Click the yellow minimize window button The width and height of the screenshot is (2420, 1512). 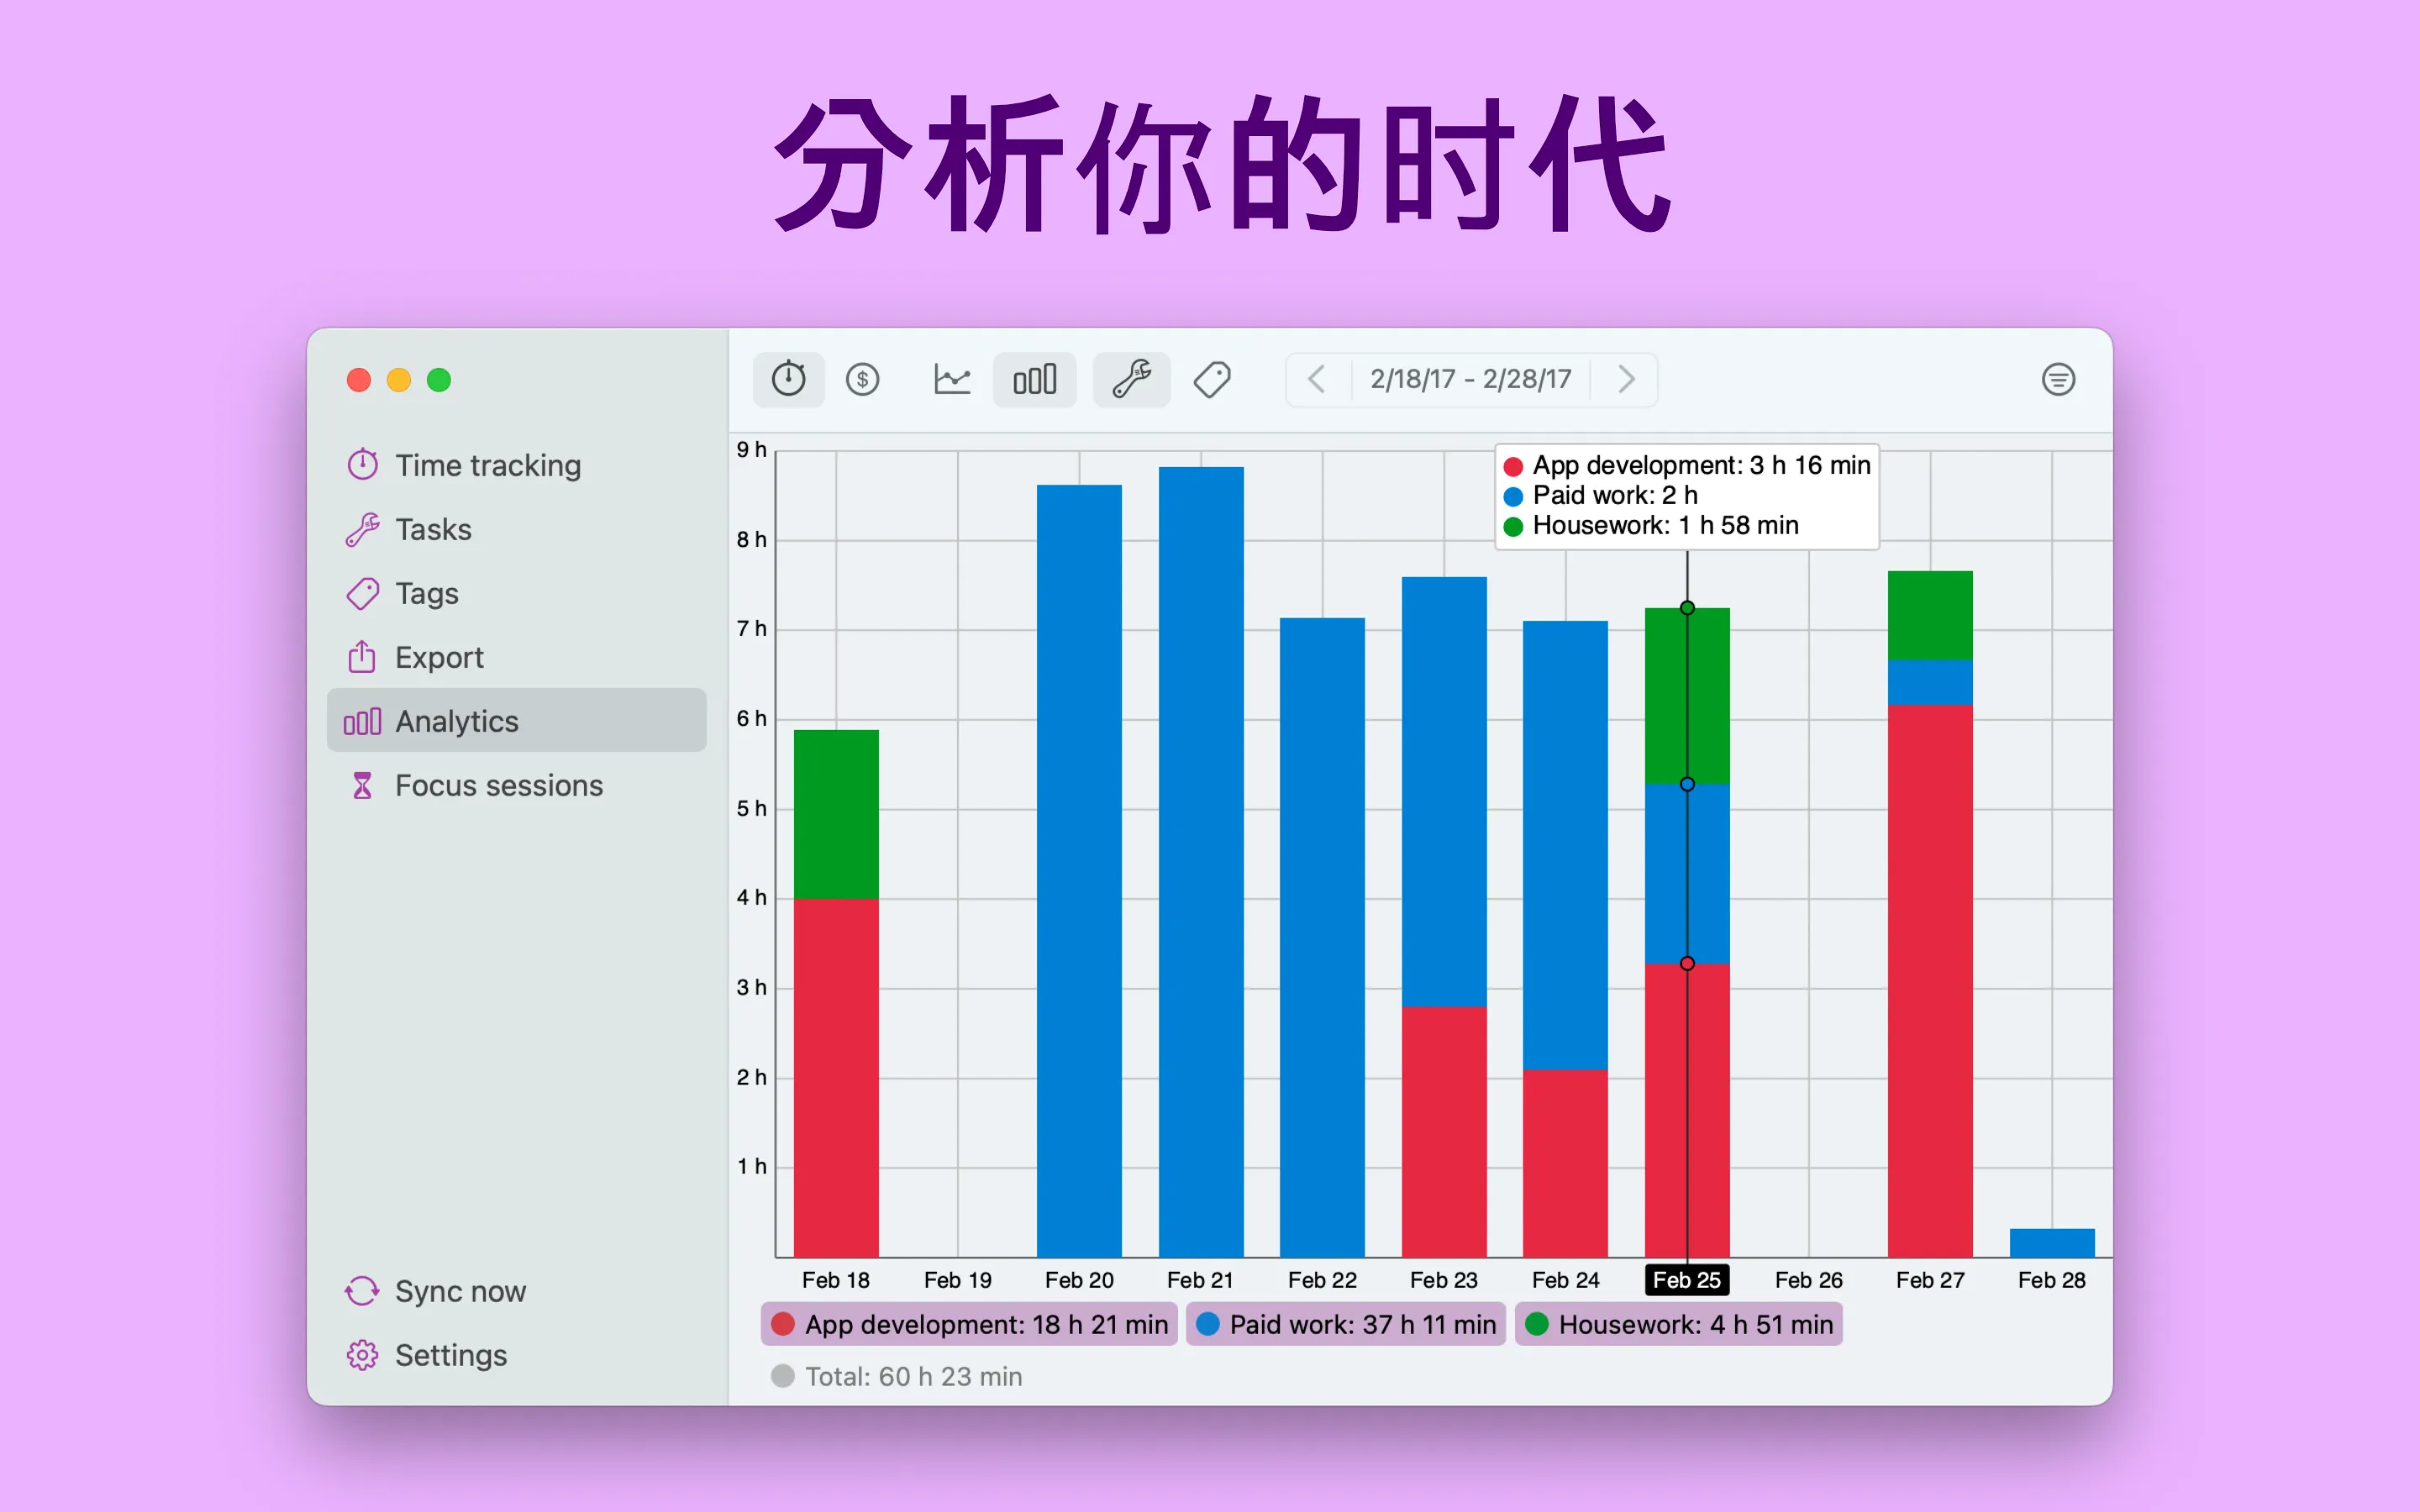click(399, 380)
